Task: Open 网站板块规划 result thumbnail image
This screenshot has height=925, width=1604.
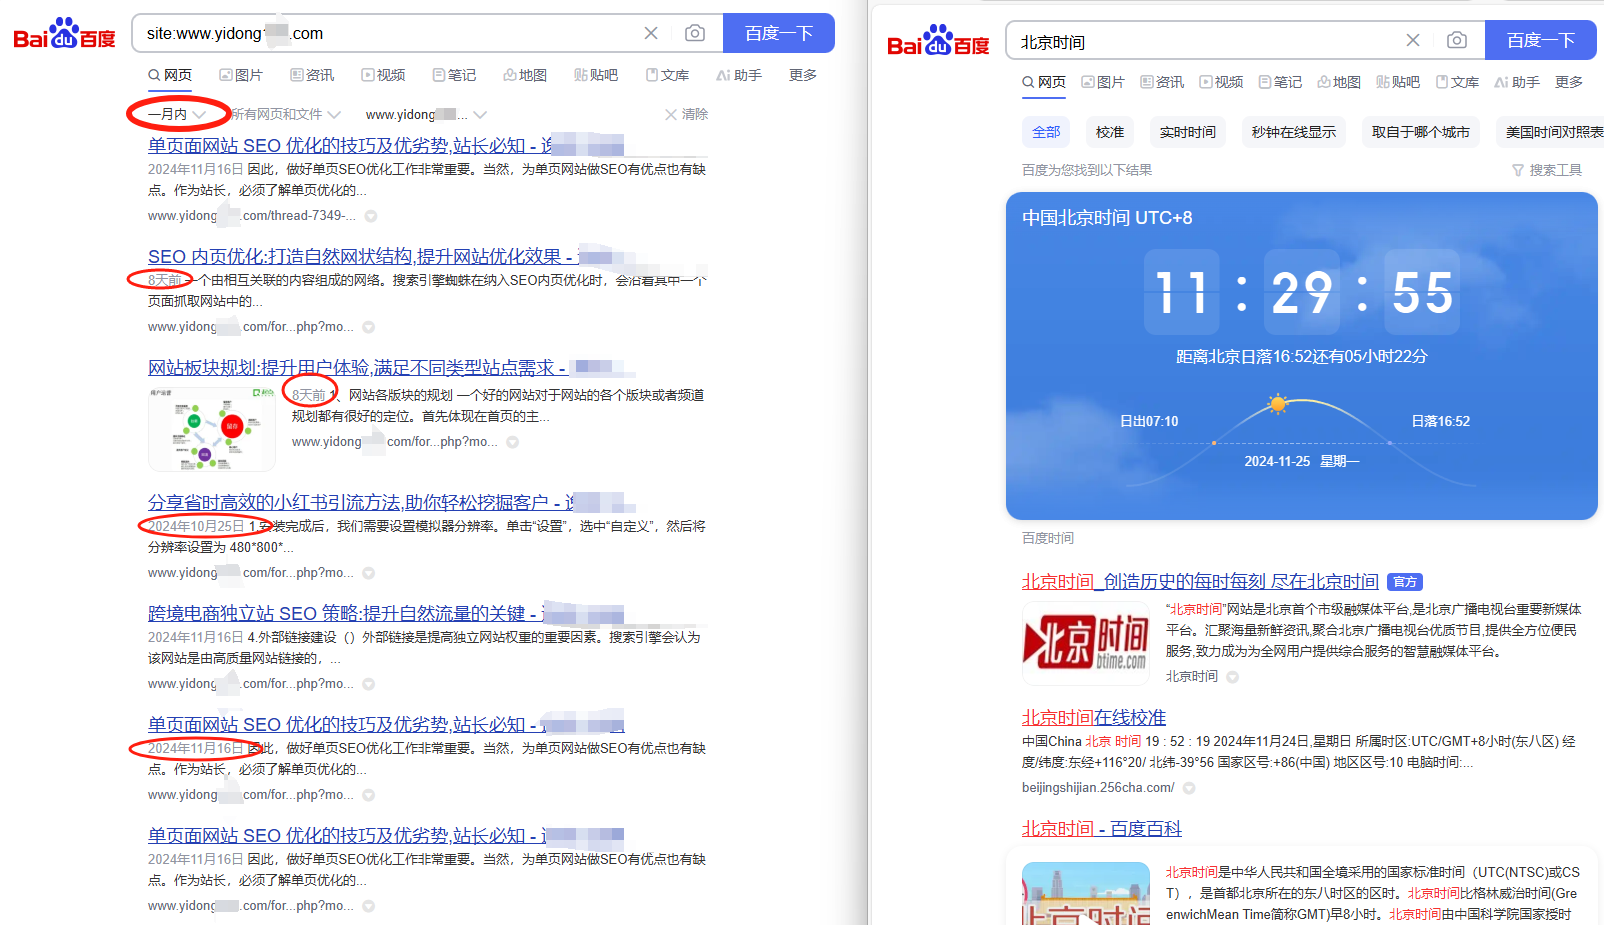Action: [212, 429]
